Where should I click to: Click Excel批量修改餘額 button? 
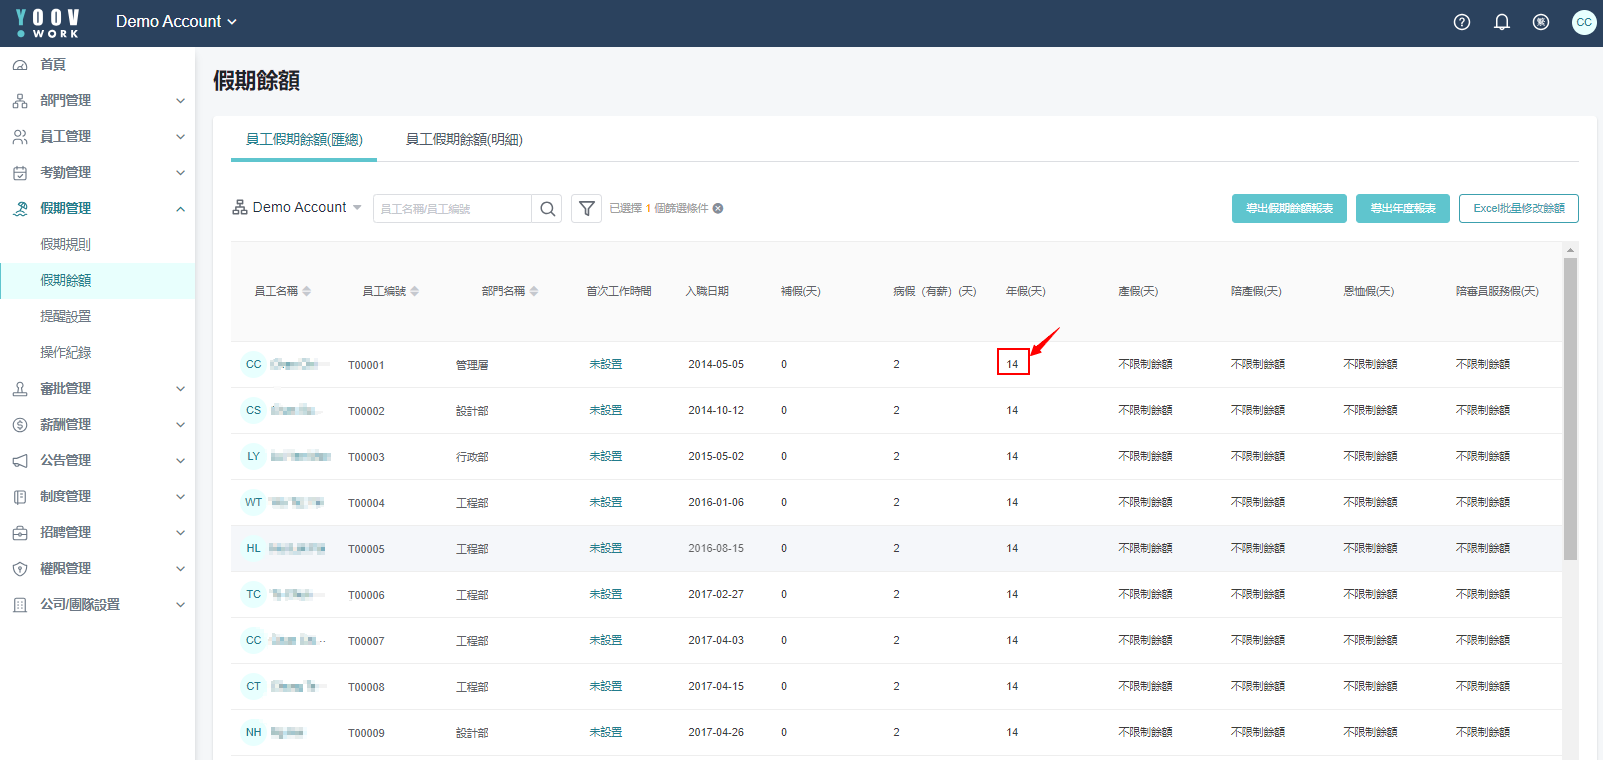click(1518, 209)
